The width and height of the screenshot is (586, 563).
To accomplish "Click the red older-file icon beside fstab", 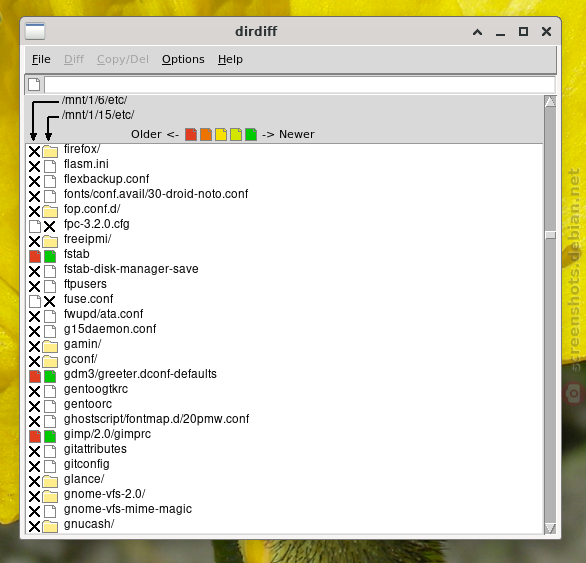I will (x=35, y=256).
